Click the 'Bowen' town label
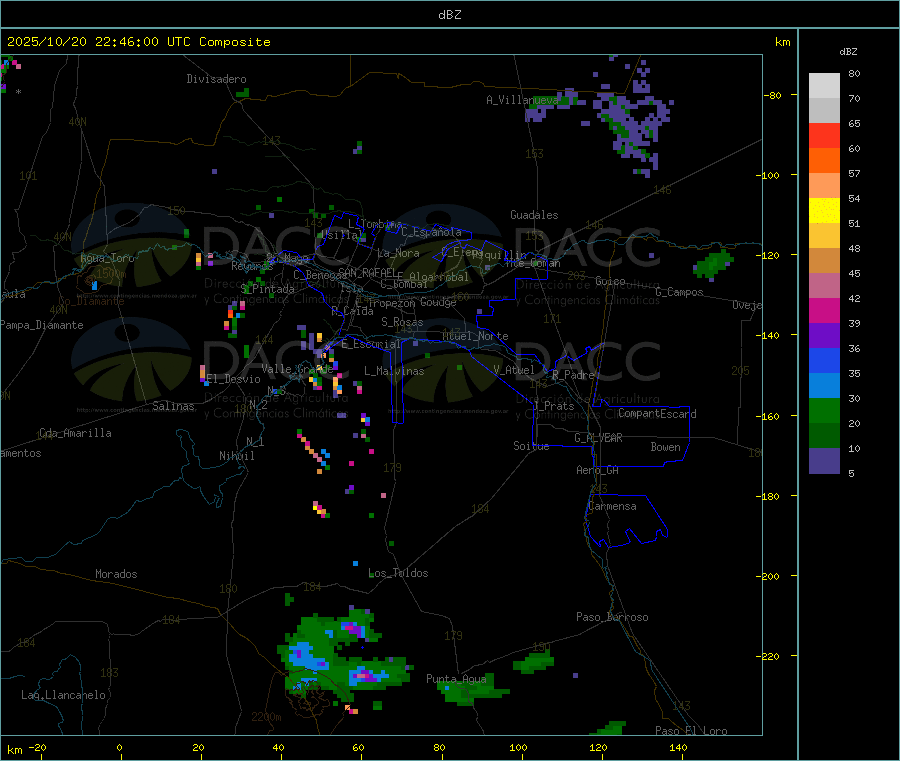The height and width of the screenshot is (761, 900). pos(665,447)
